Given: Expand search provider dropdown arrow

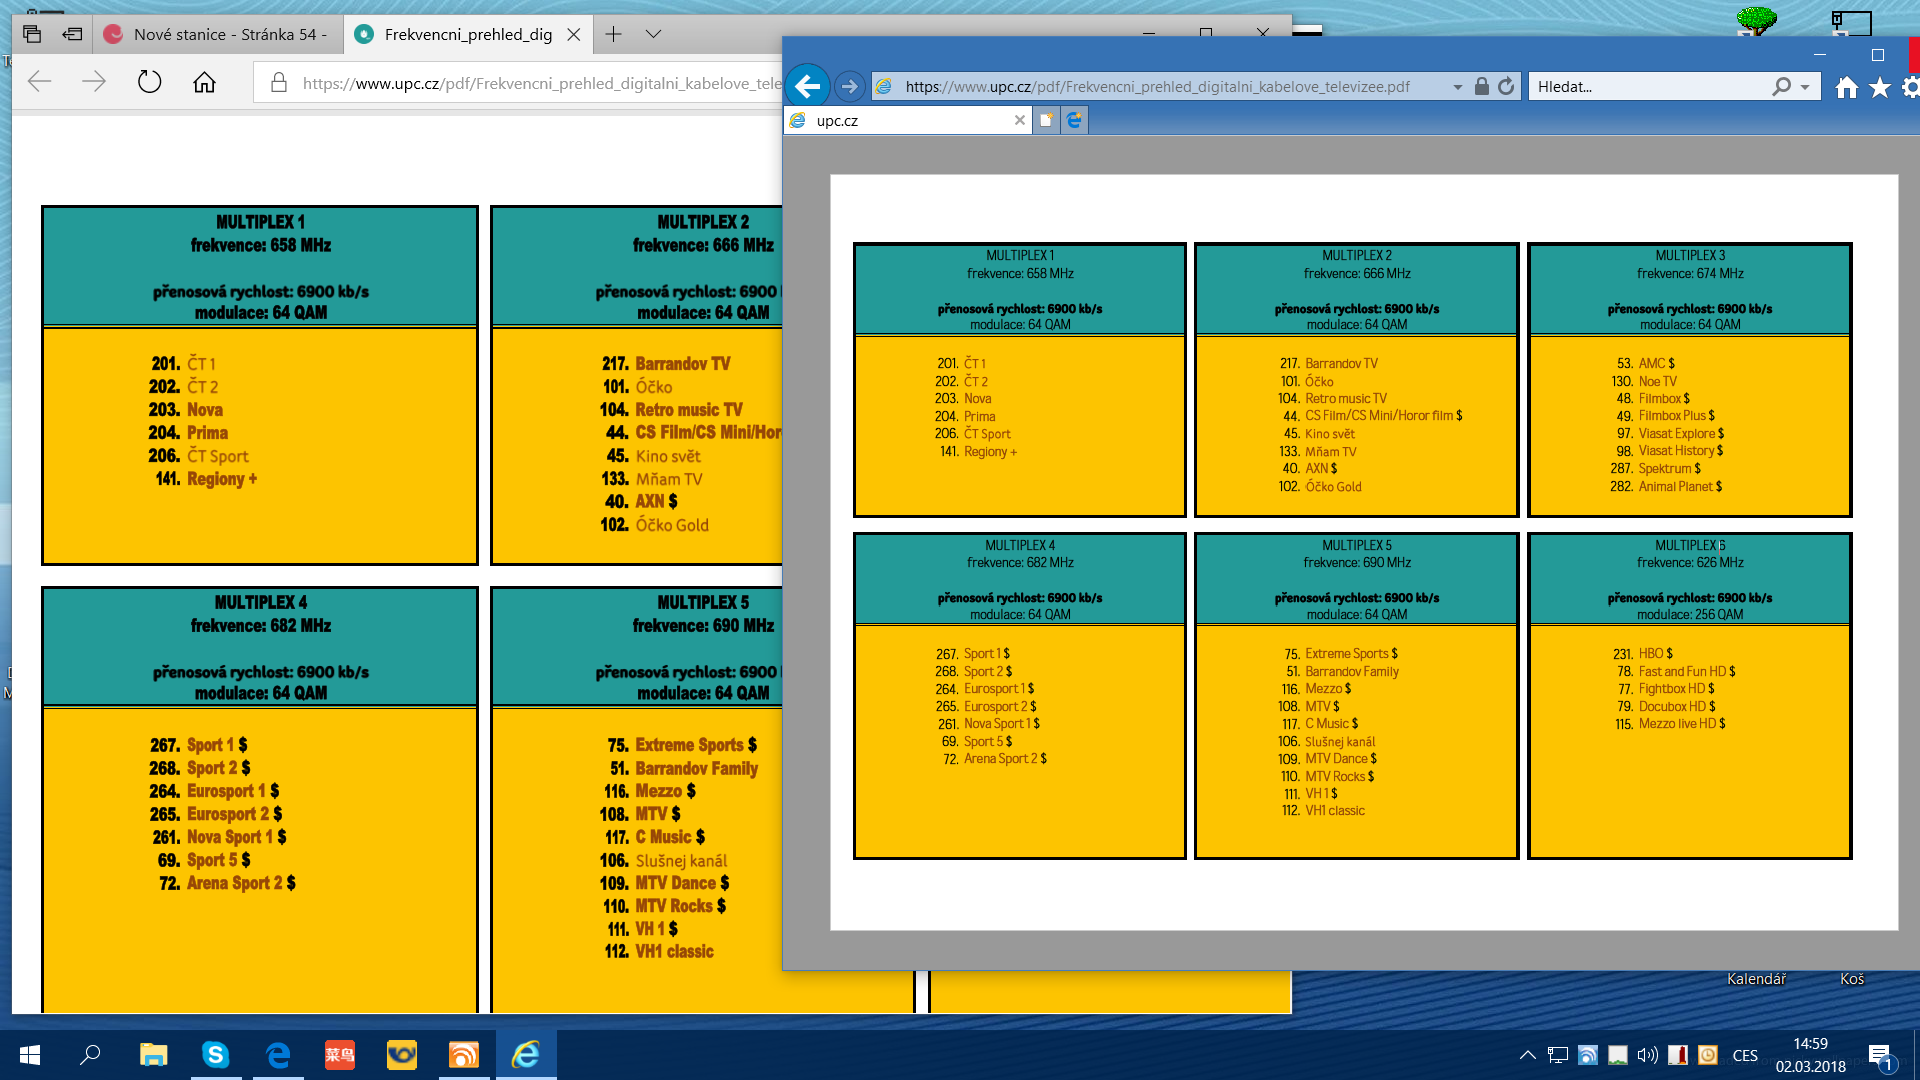Looking at the screenshot, I should (1805, 87).
